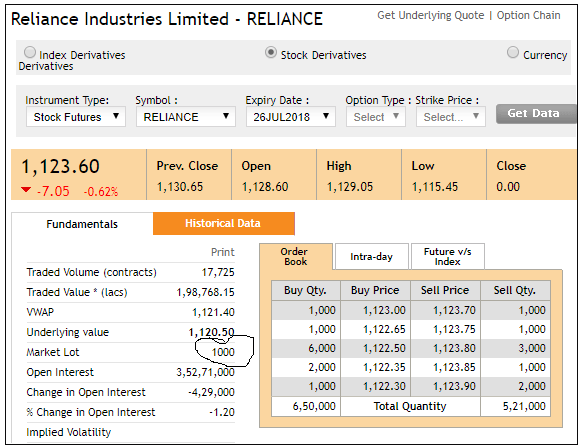Image resolution: width=582 pixels, height=448 pixels.
Task: Click buy price 1,123.00 in order book
Action: pos(384,310)
